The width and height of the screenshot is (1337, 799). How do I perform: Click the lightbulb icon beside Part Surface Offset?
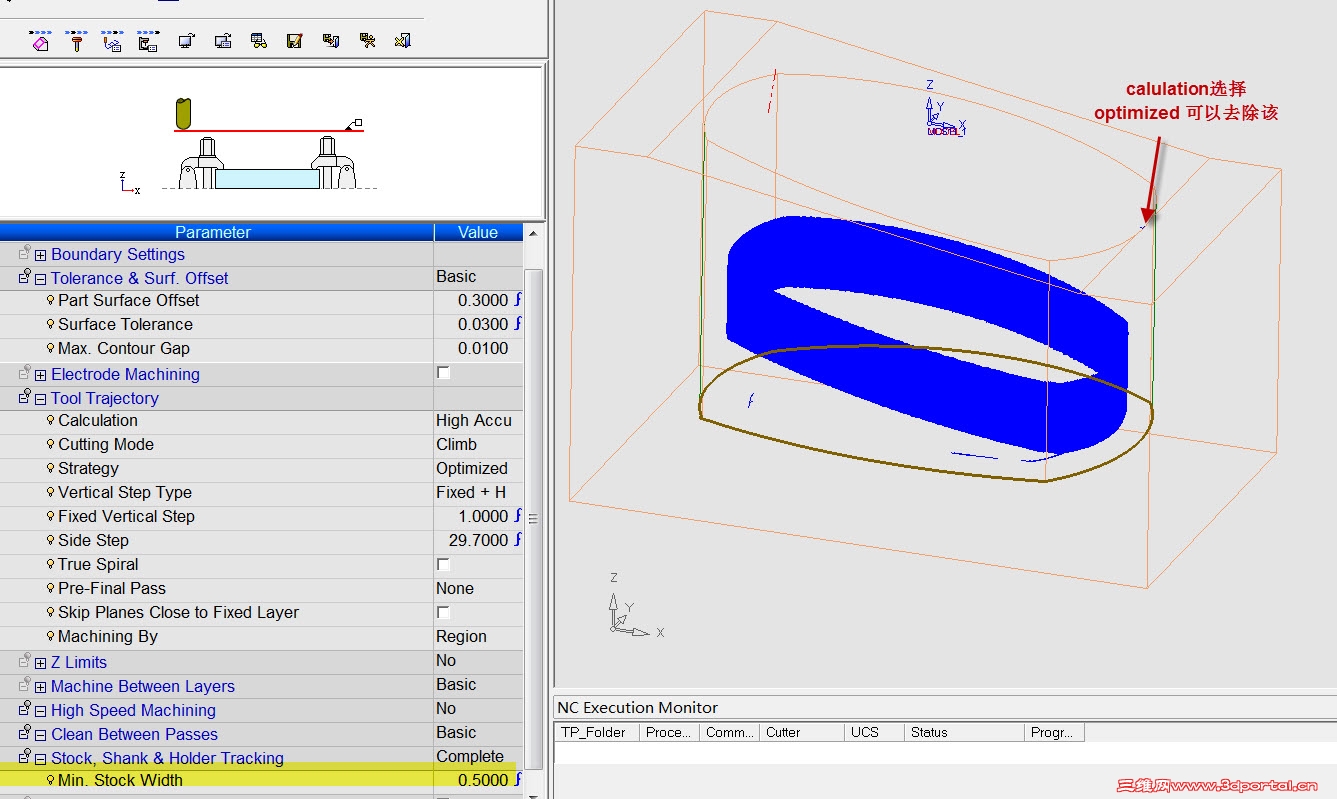pos(50,300)
